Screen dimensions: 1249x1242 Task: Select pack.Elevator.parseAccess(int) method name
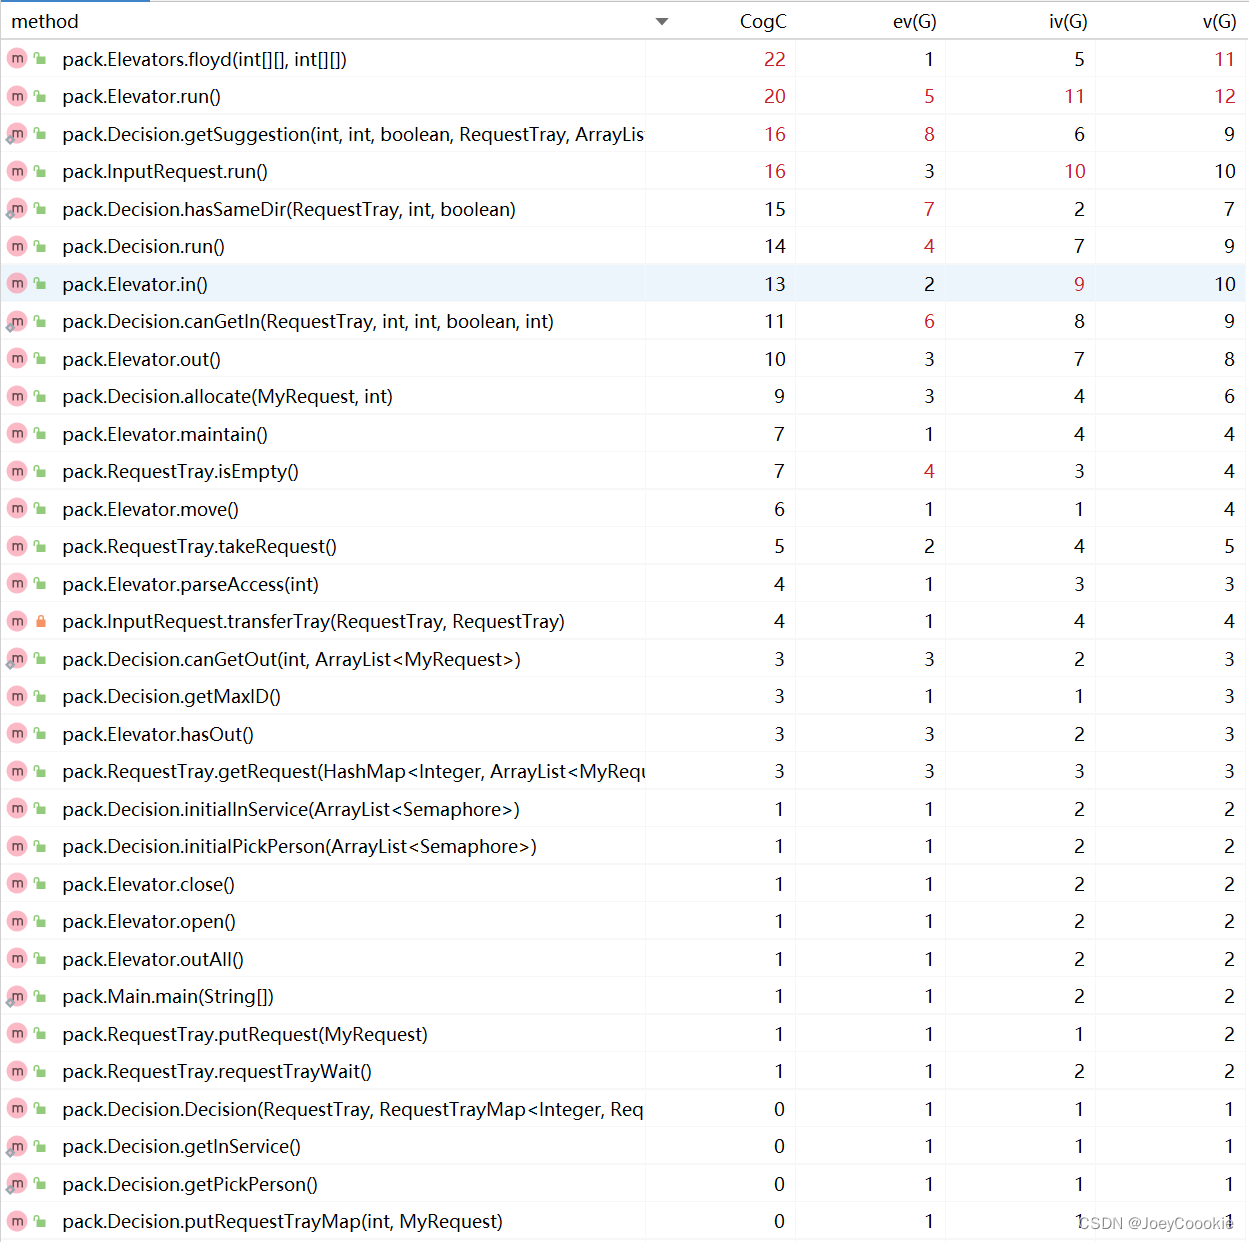[190, 584]
